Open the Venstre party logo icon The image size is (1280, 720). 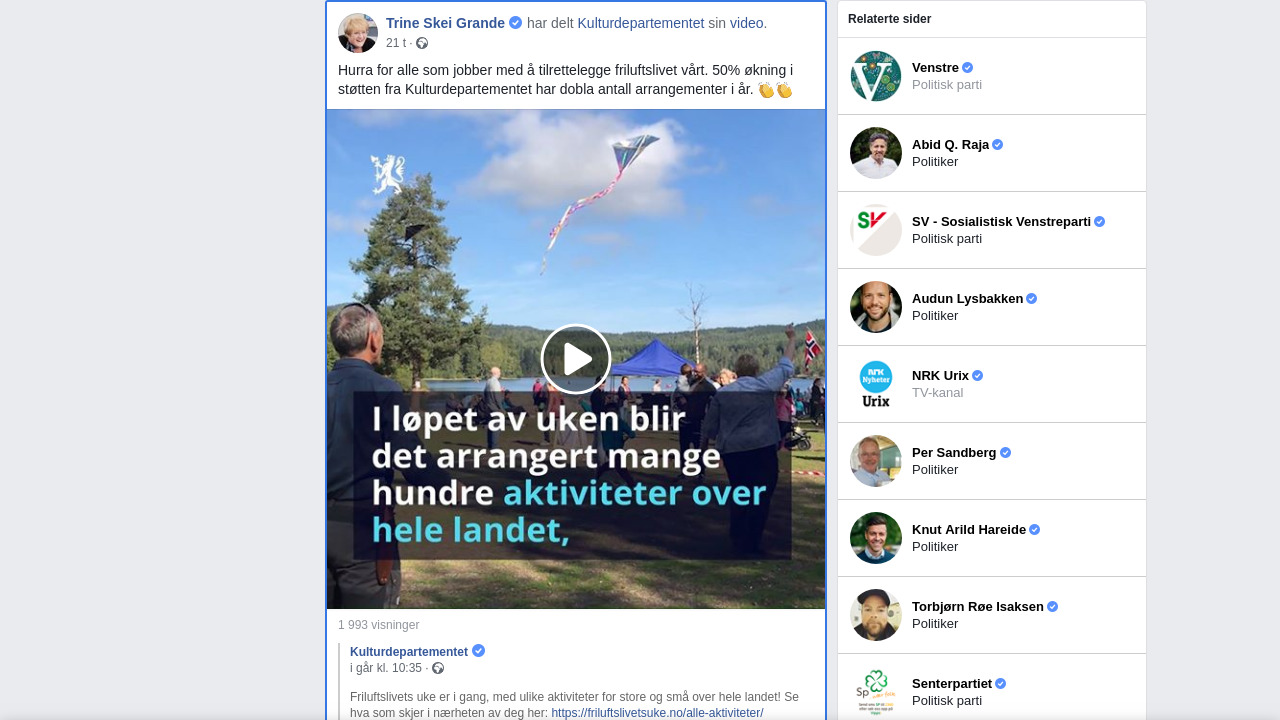[876, 76]
